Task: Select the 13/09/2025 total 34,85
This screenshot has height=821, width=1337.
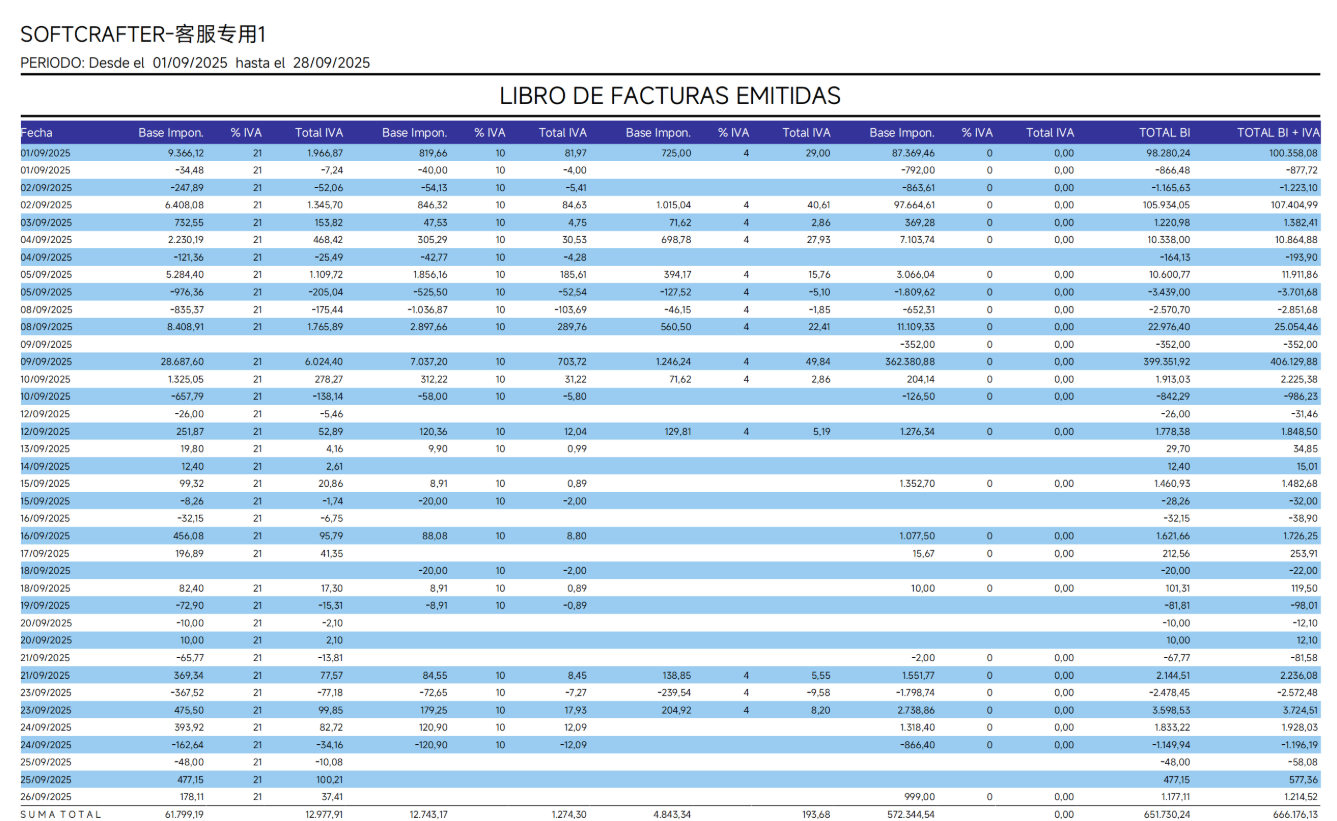Action: [x=1304, y=449]
